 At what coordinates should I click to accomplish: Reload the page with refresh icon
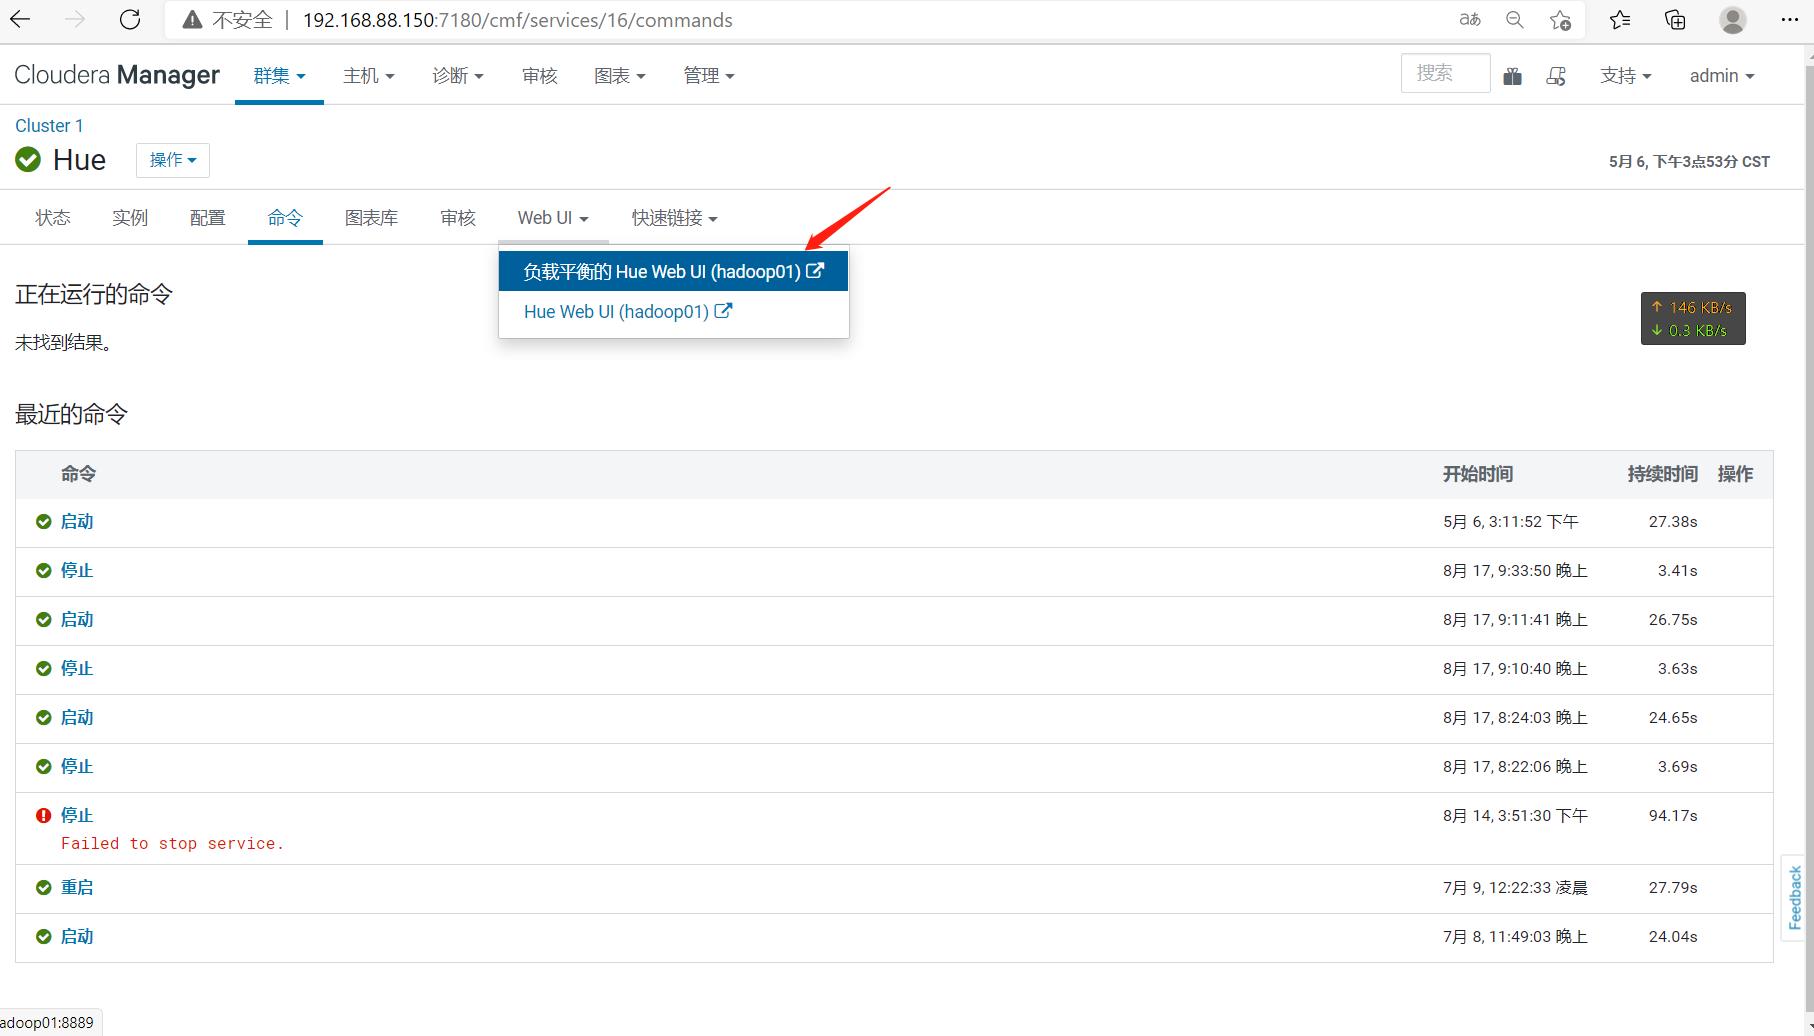coord(130,20)
